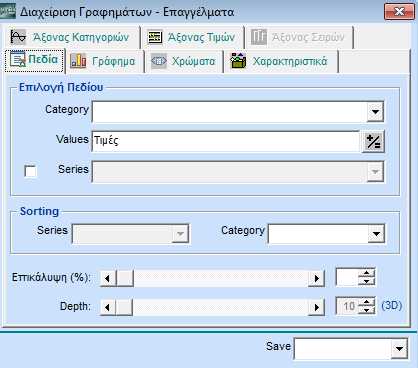Click the application icon in the title bar

coord(8,12)
